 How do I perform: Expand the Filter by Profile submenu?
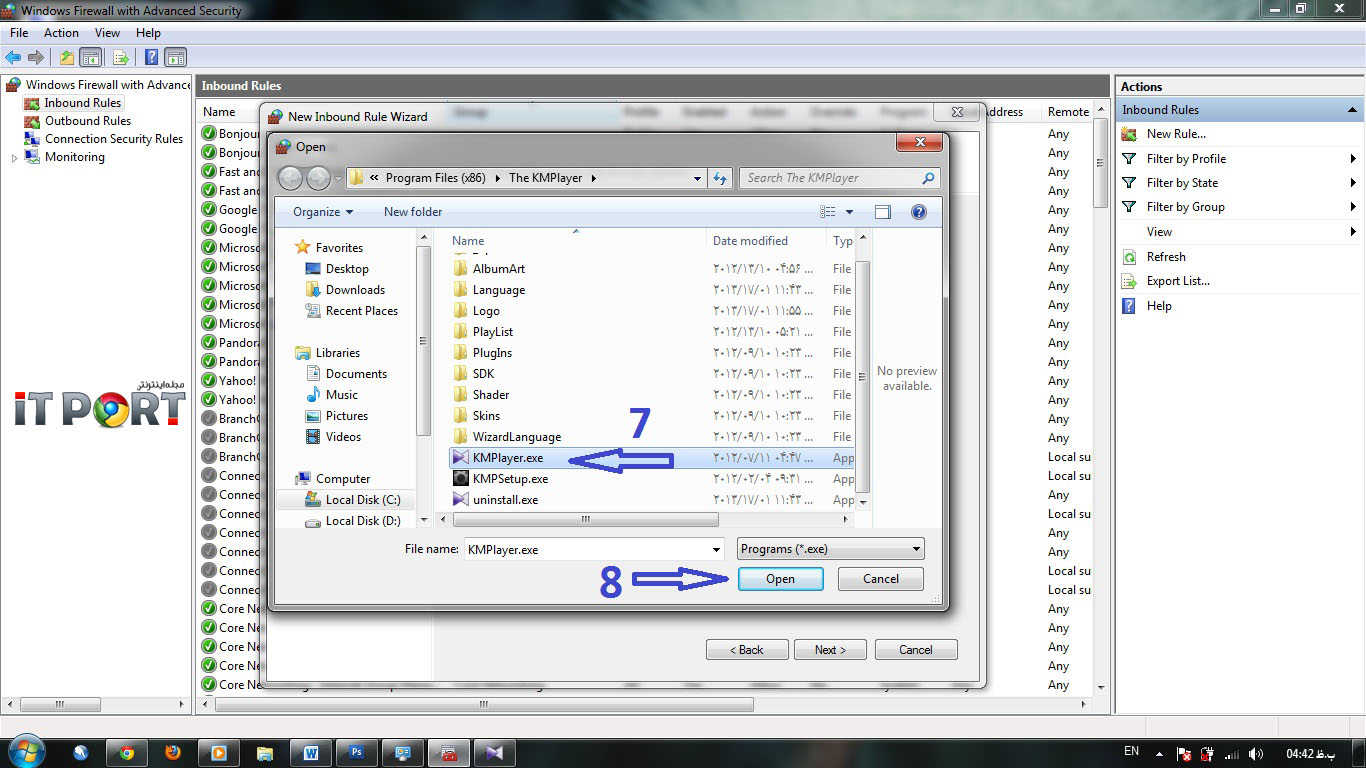(1353, 159)
